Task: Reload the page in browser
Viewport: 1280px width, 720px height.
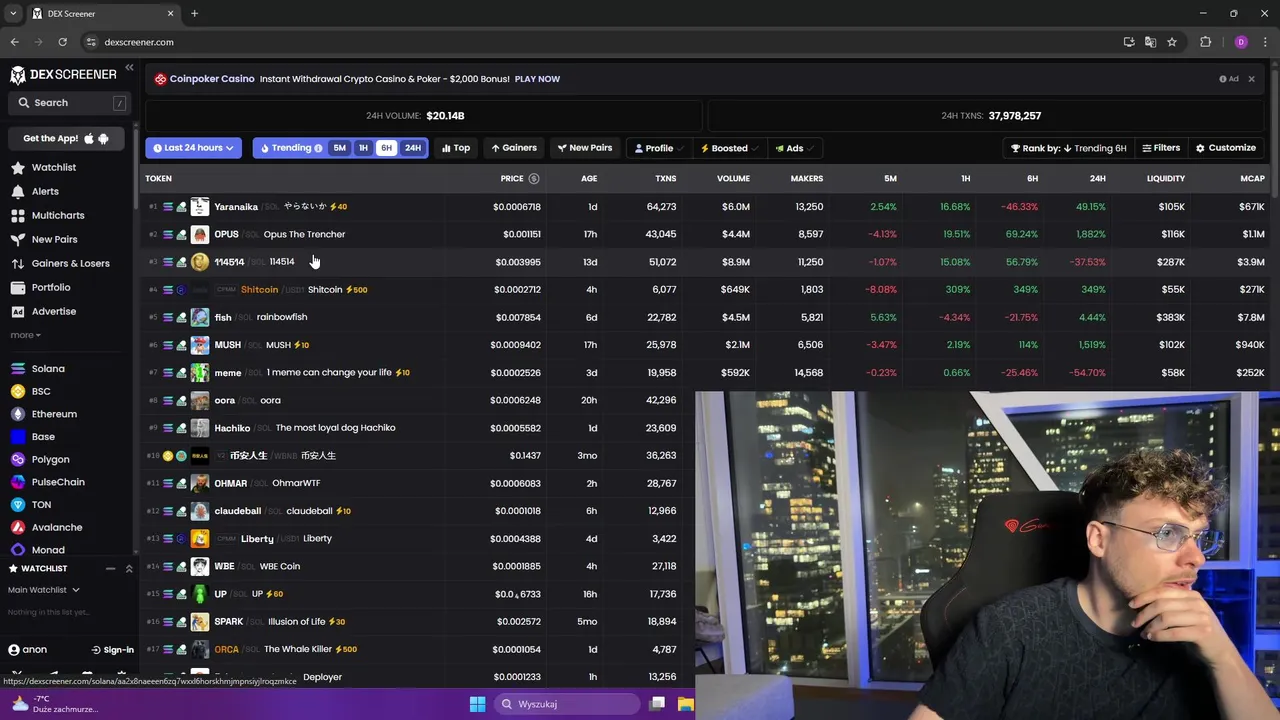Action: pos(62,42)
